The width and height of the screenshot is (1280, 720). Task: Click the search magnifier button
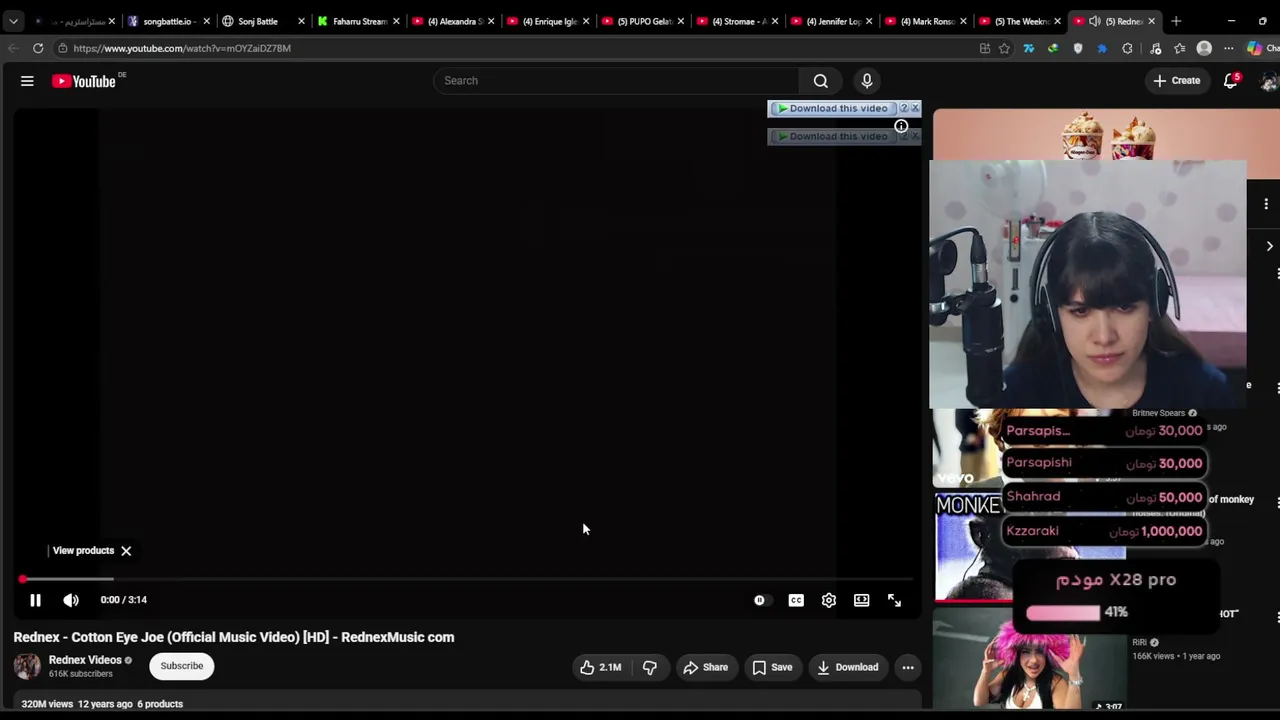coord(820,81)
